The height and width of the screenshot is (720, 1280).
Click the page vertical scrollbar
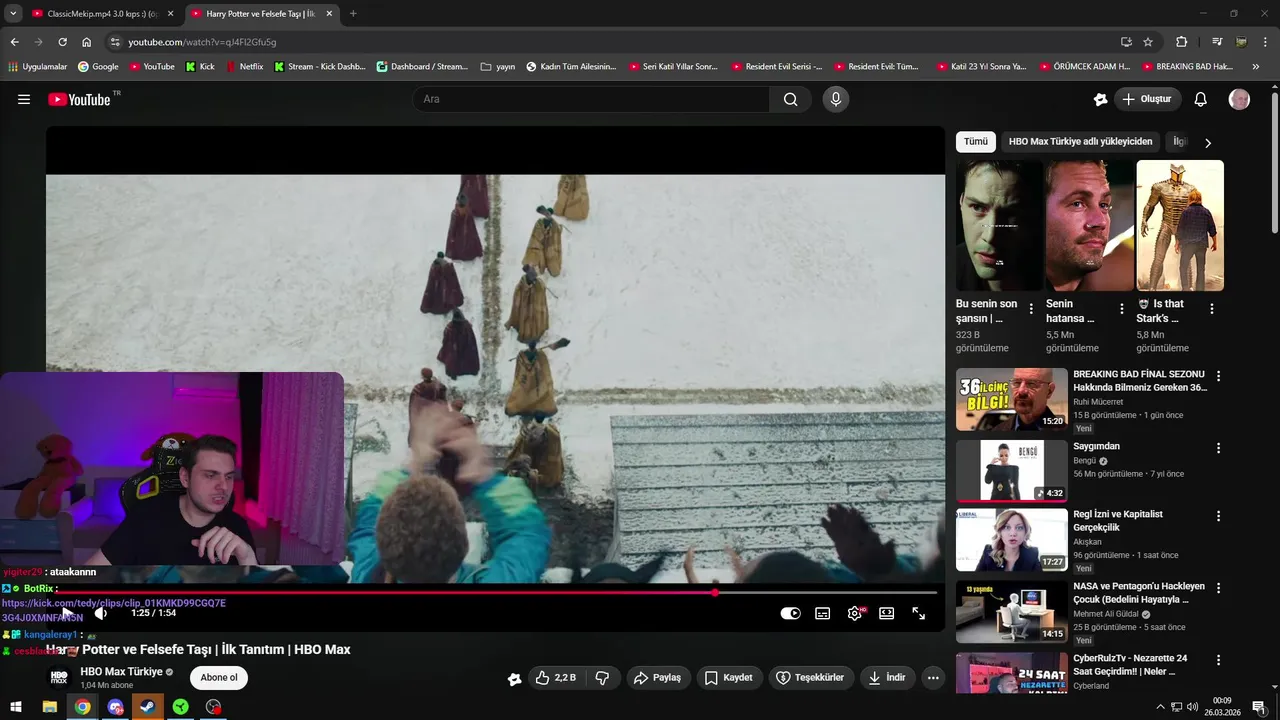coord(1275,162)
